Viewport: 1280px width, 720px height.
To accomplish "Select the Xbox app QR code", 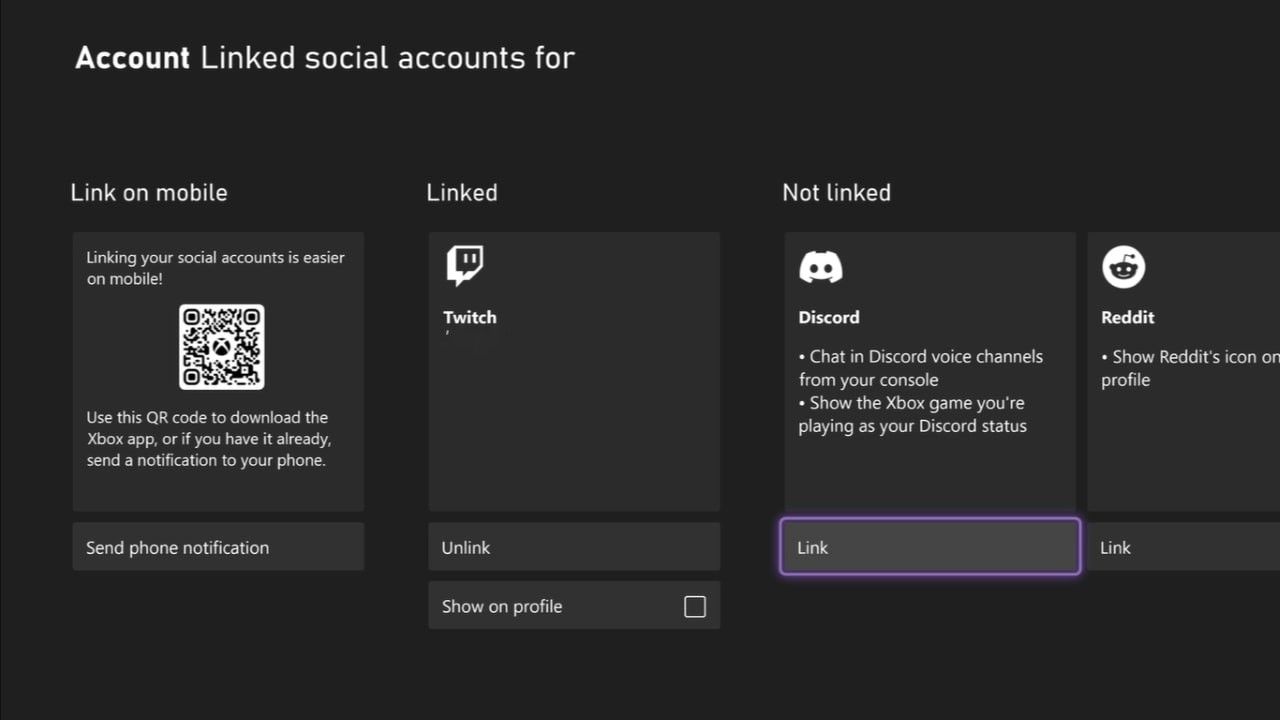I will click(221, 347).
